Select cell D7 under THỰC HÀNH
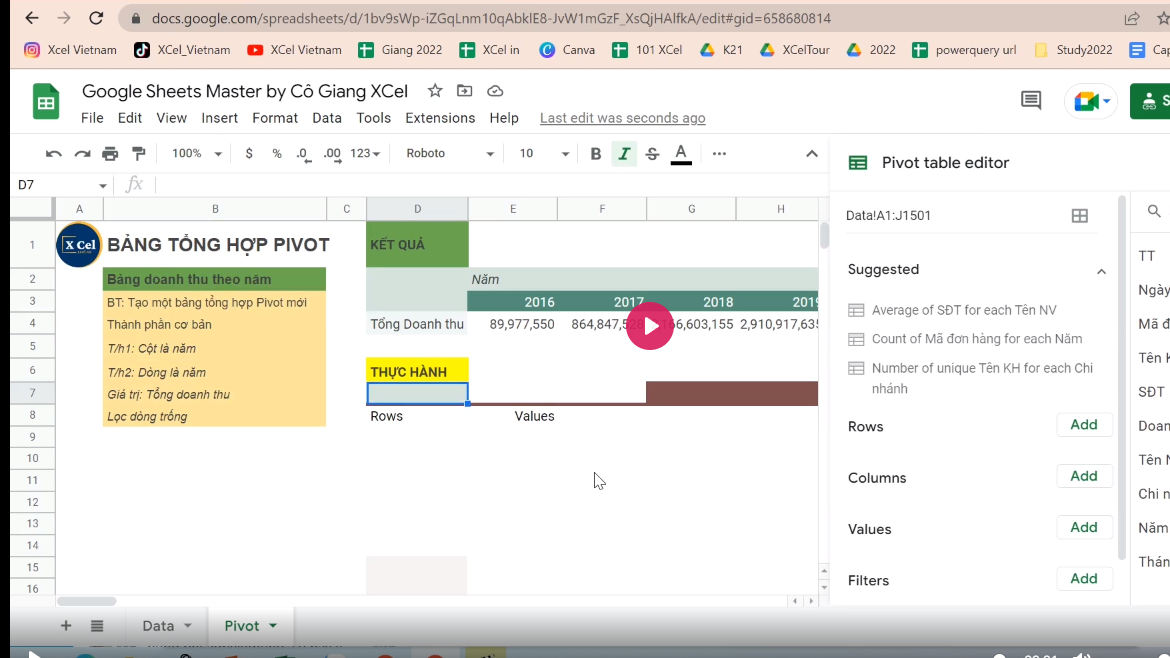 pos(417,393)
